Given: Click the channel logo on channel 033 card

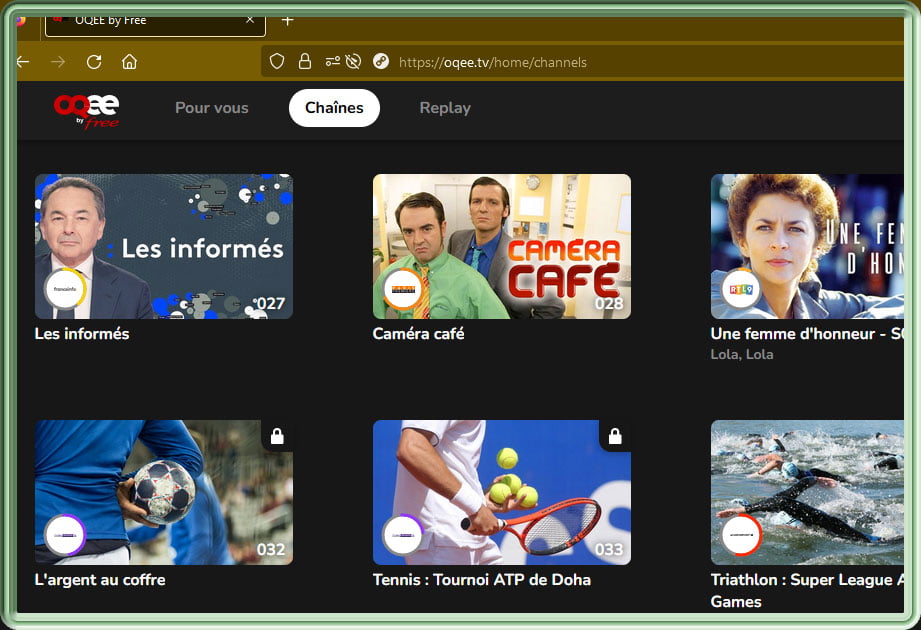Looking at the screenshot, I should 403,535.
